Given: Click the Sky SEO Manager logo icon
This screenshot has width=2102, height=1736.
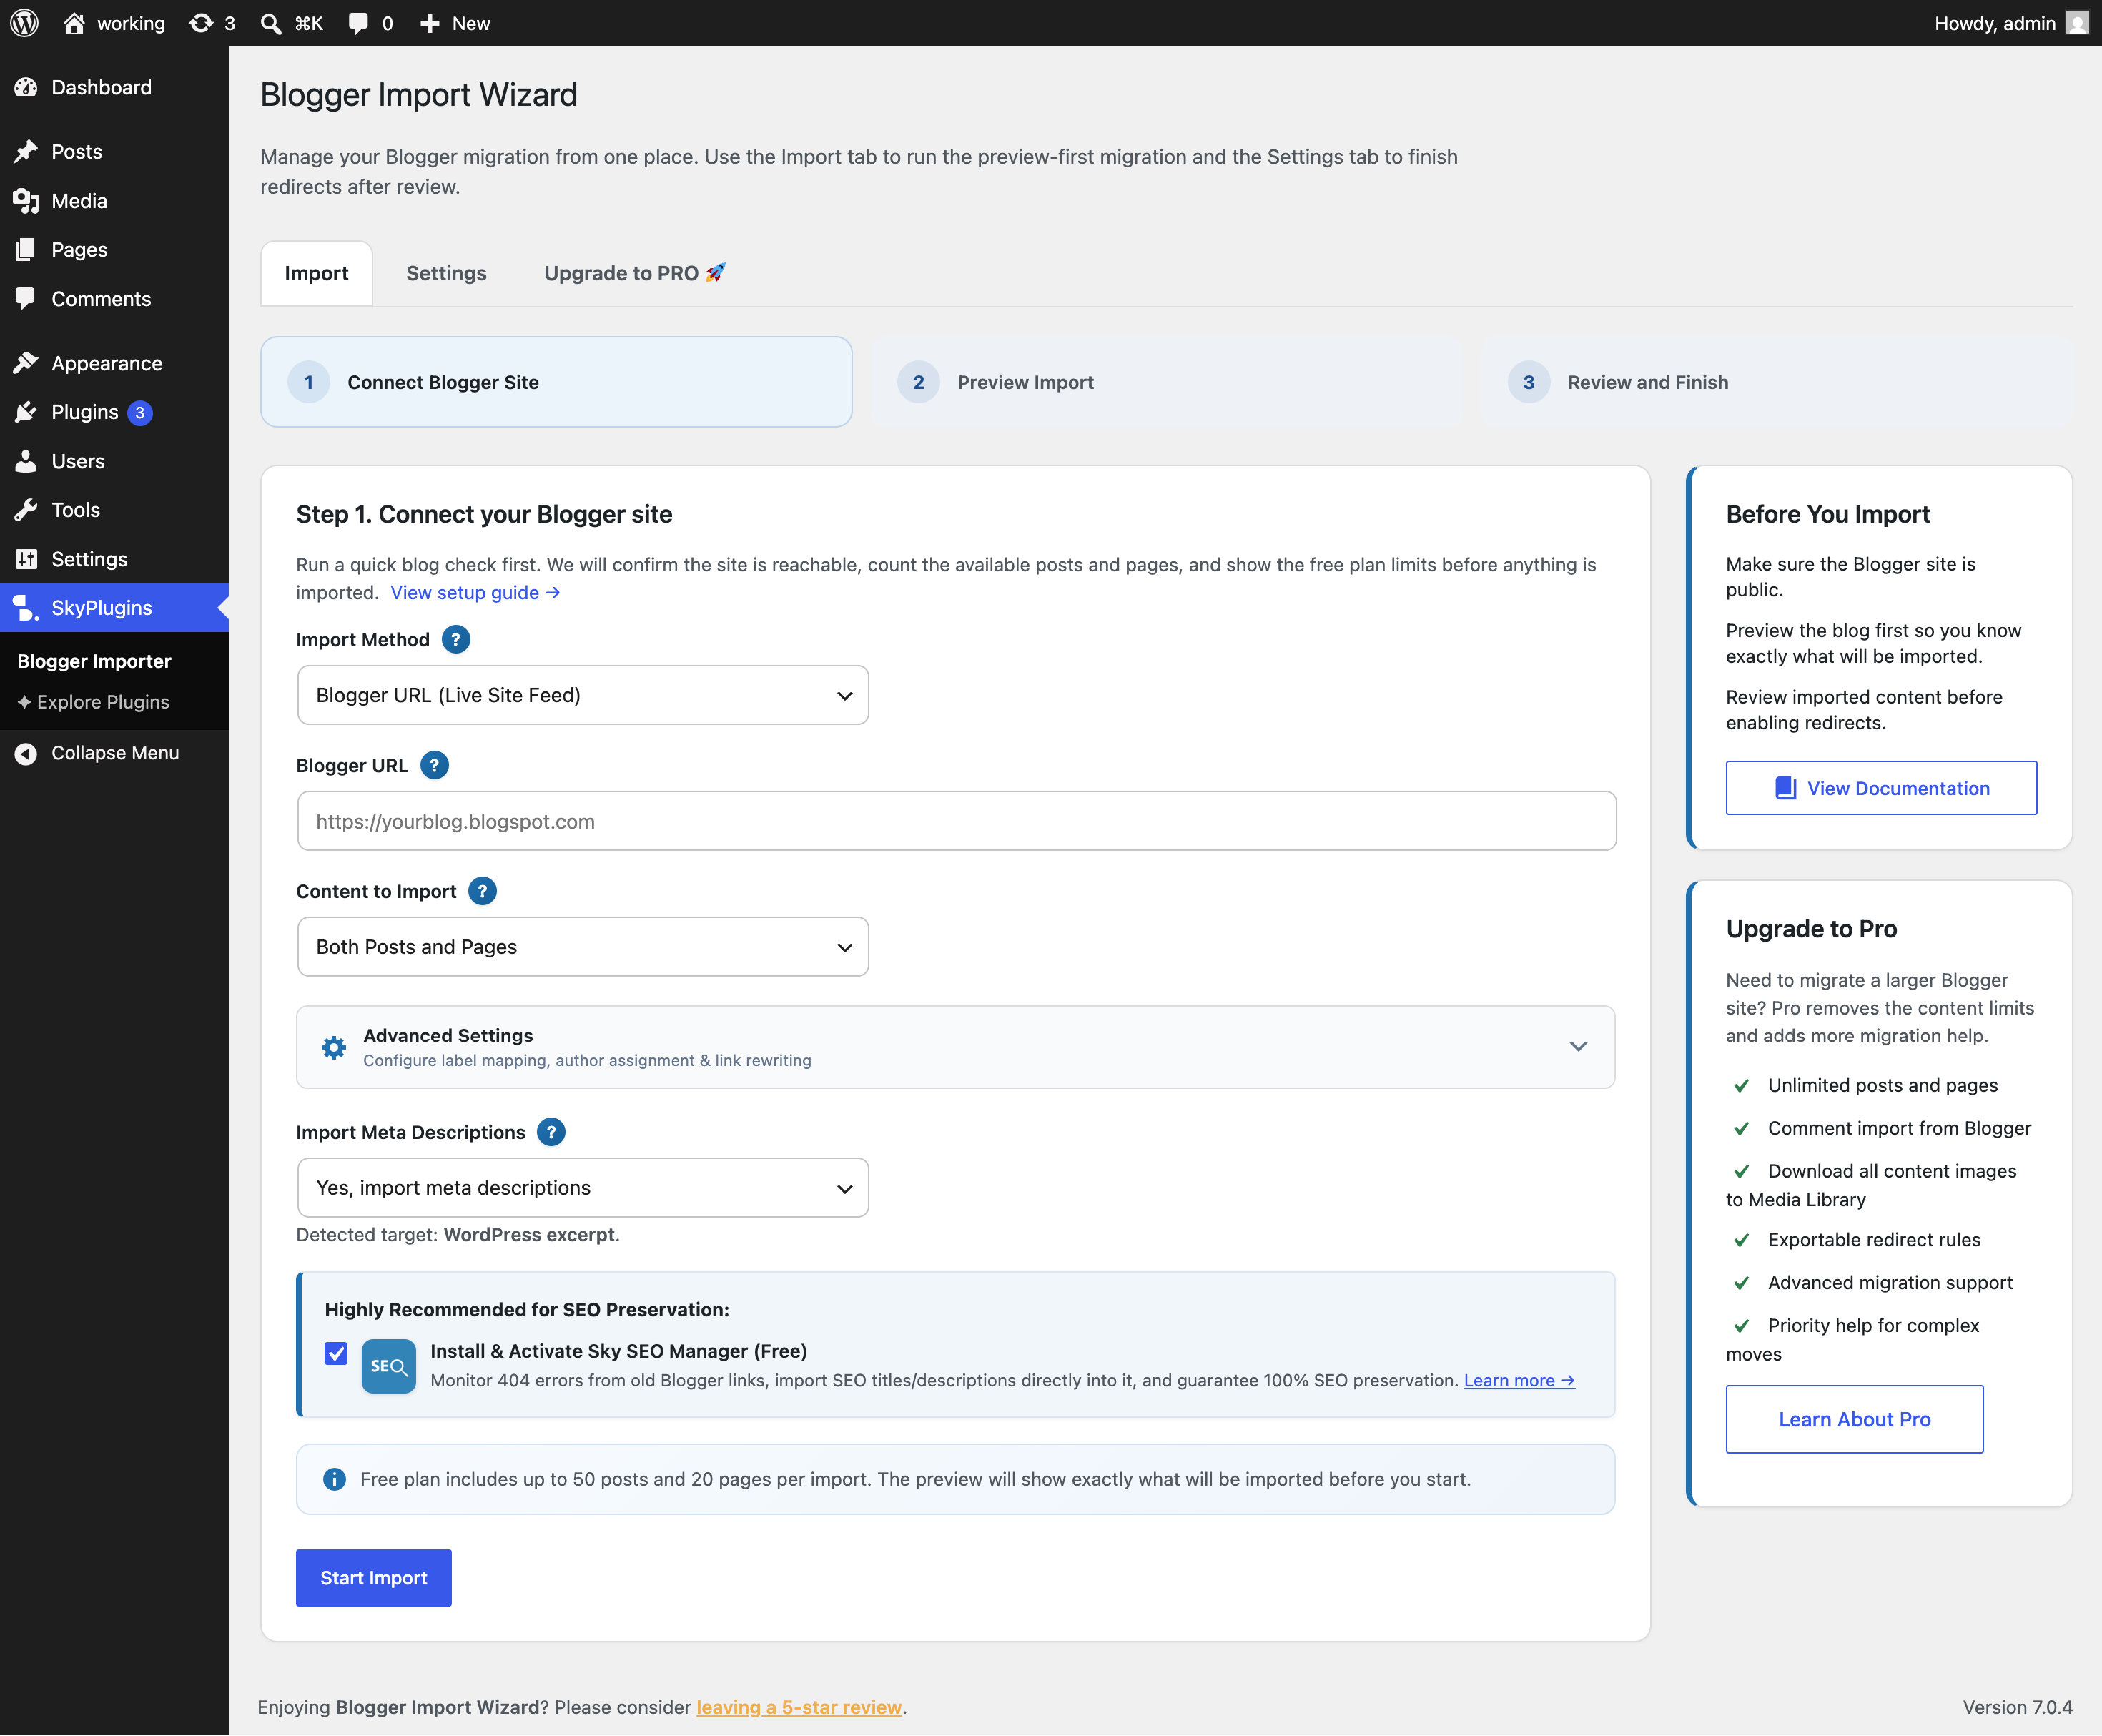Looking at the screenshot, I should pyautogui.click(x=388, y=1366).
